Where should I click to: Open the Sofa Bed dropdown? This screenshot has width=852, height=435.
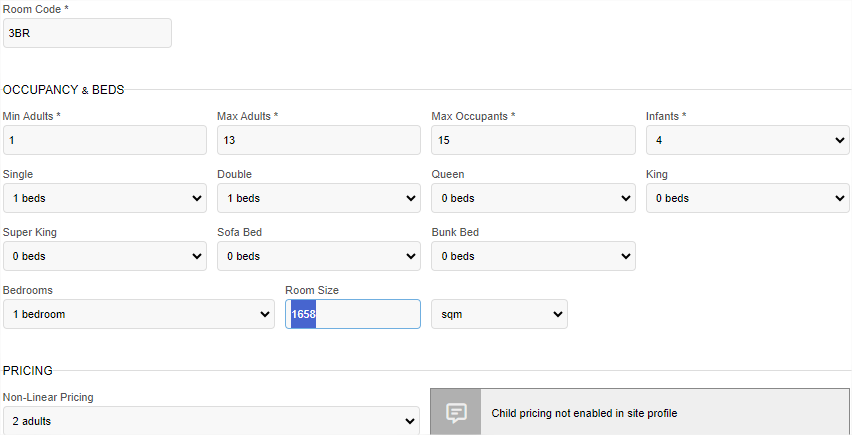point(319,256)
